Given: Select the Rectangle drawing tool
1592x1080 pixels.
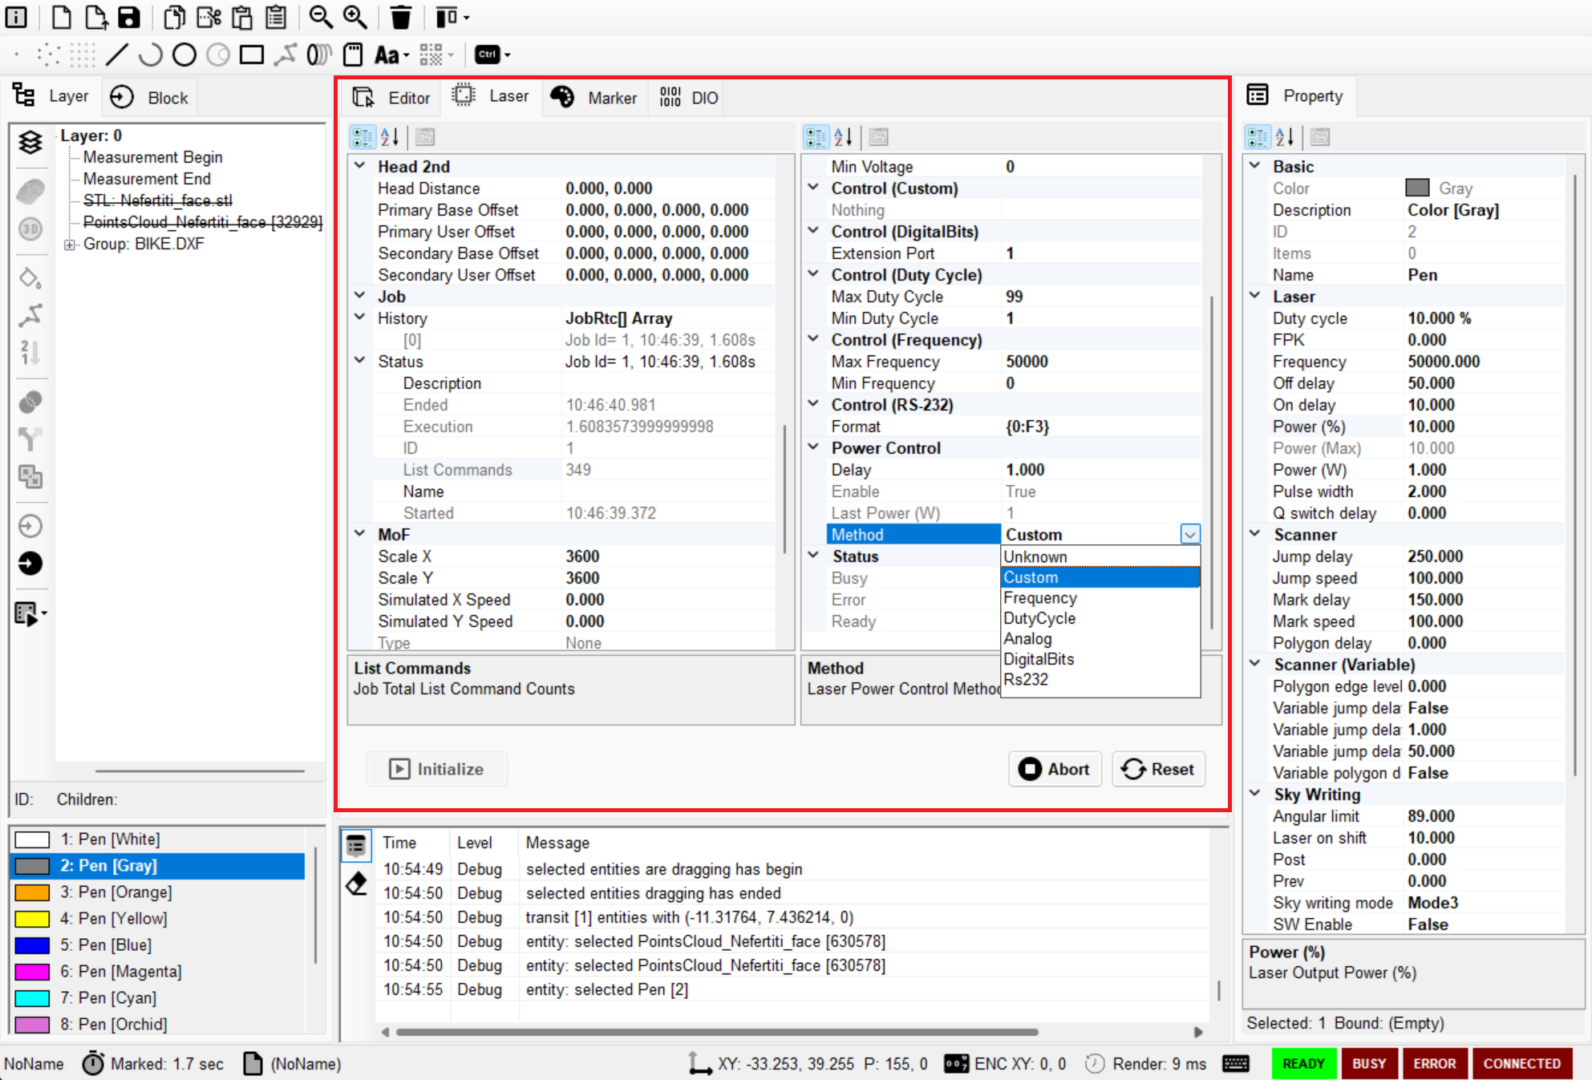Looking at the screenshot, I should 252,55.
